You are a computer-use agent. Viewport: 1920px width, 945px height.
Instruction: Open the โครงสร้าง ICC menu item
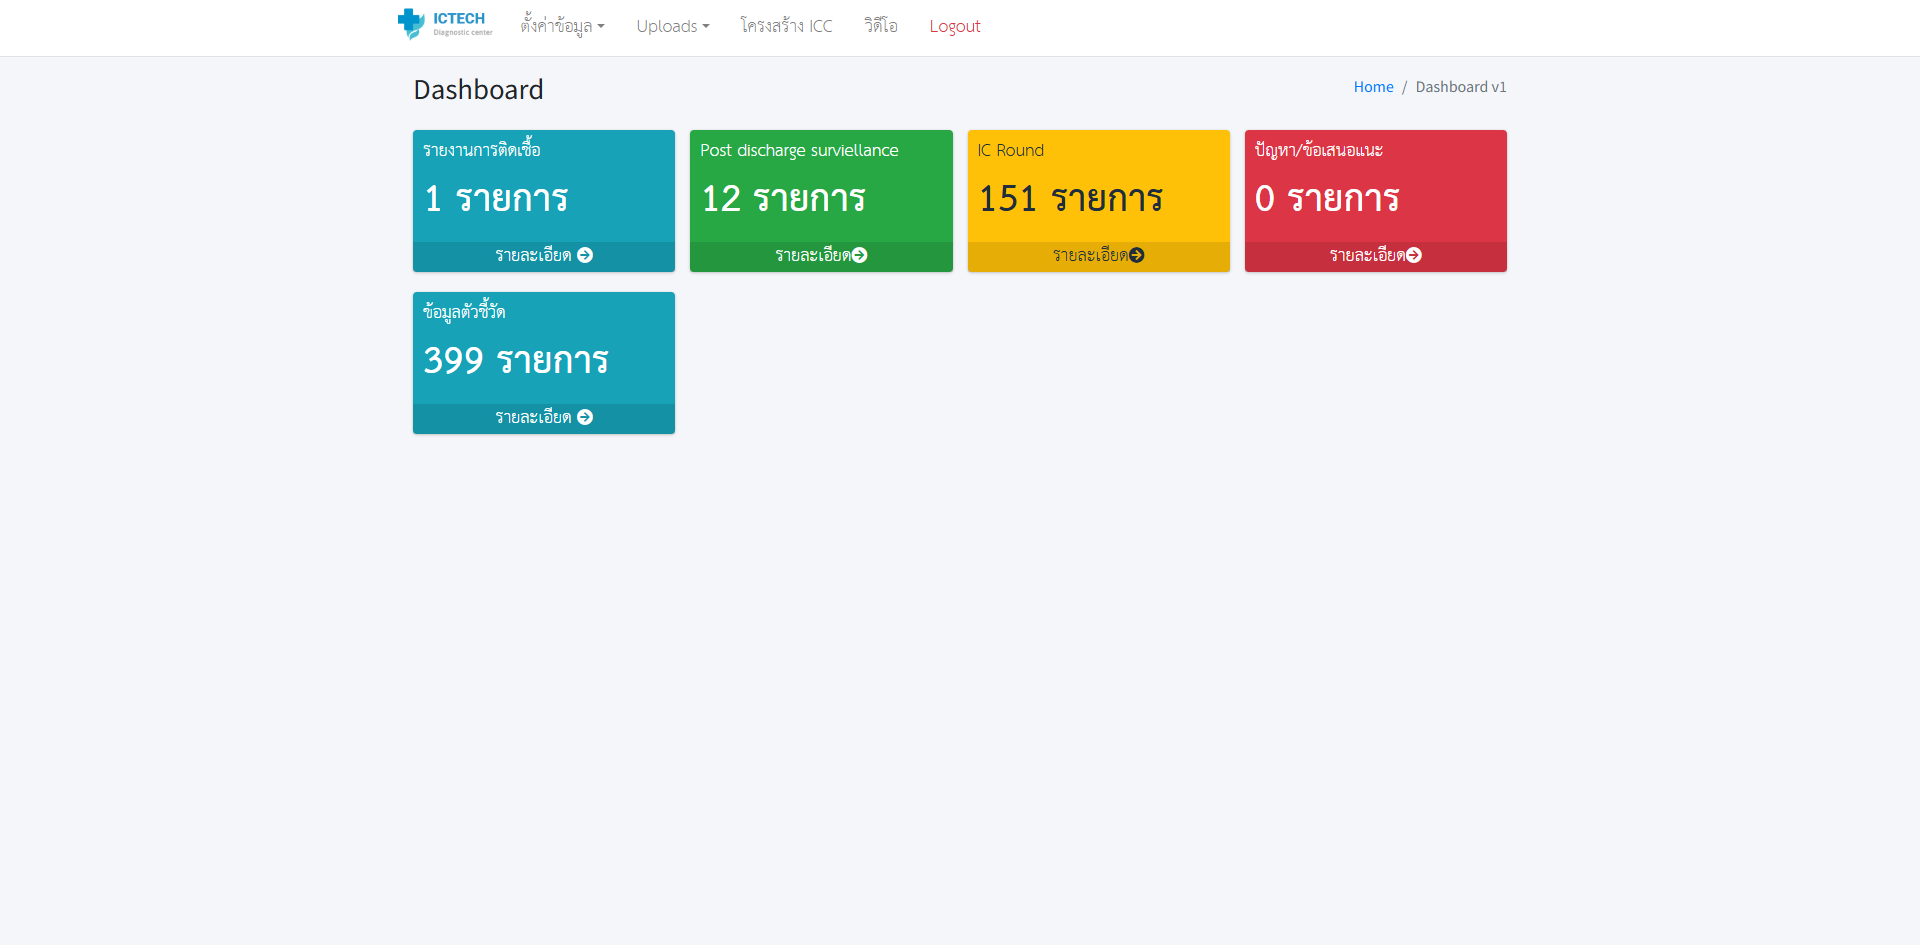[786, 26]
